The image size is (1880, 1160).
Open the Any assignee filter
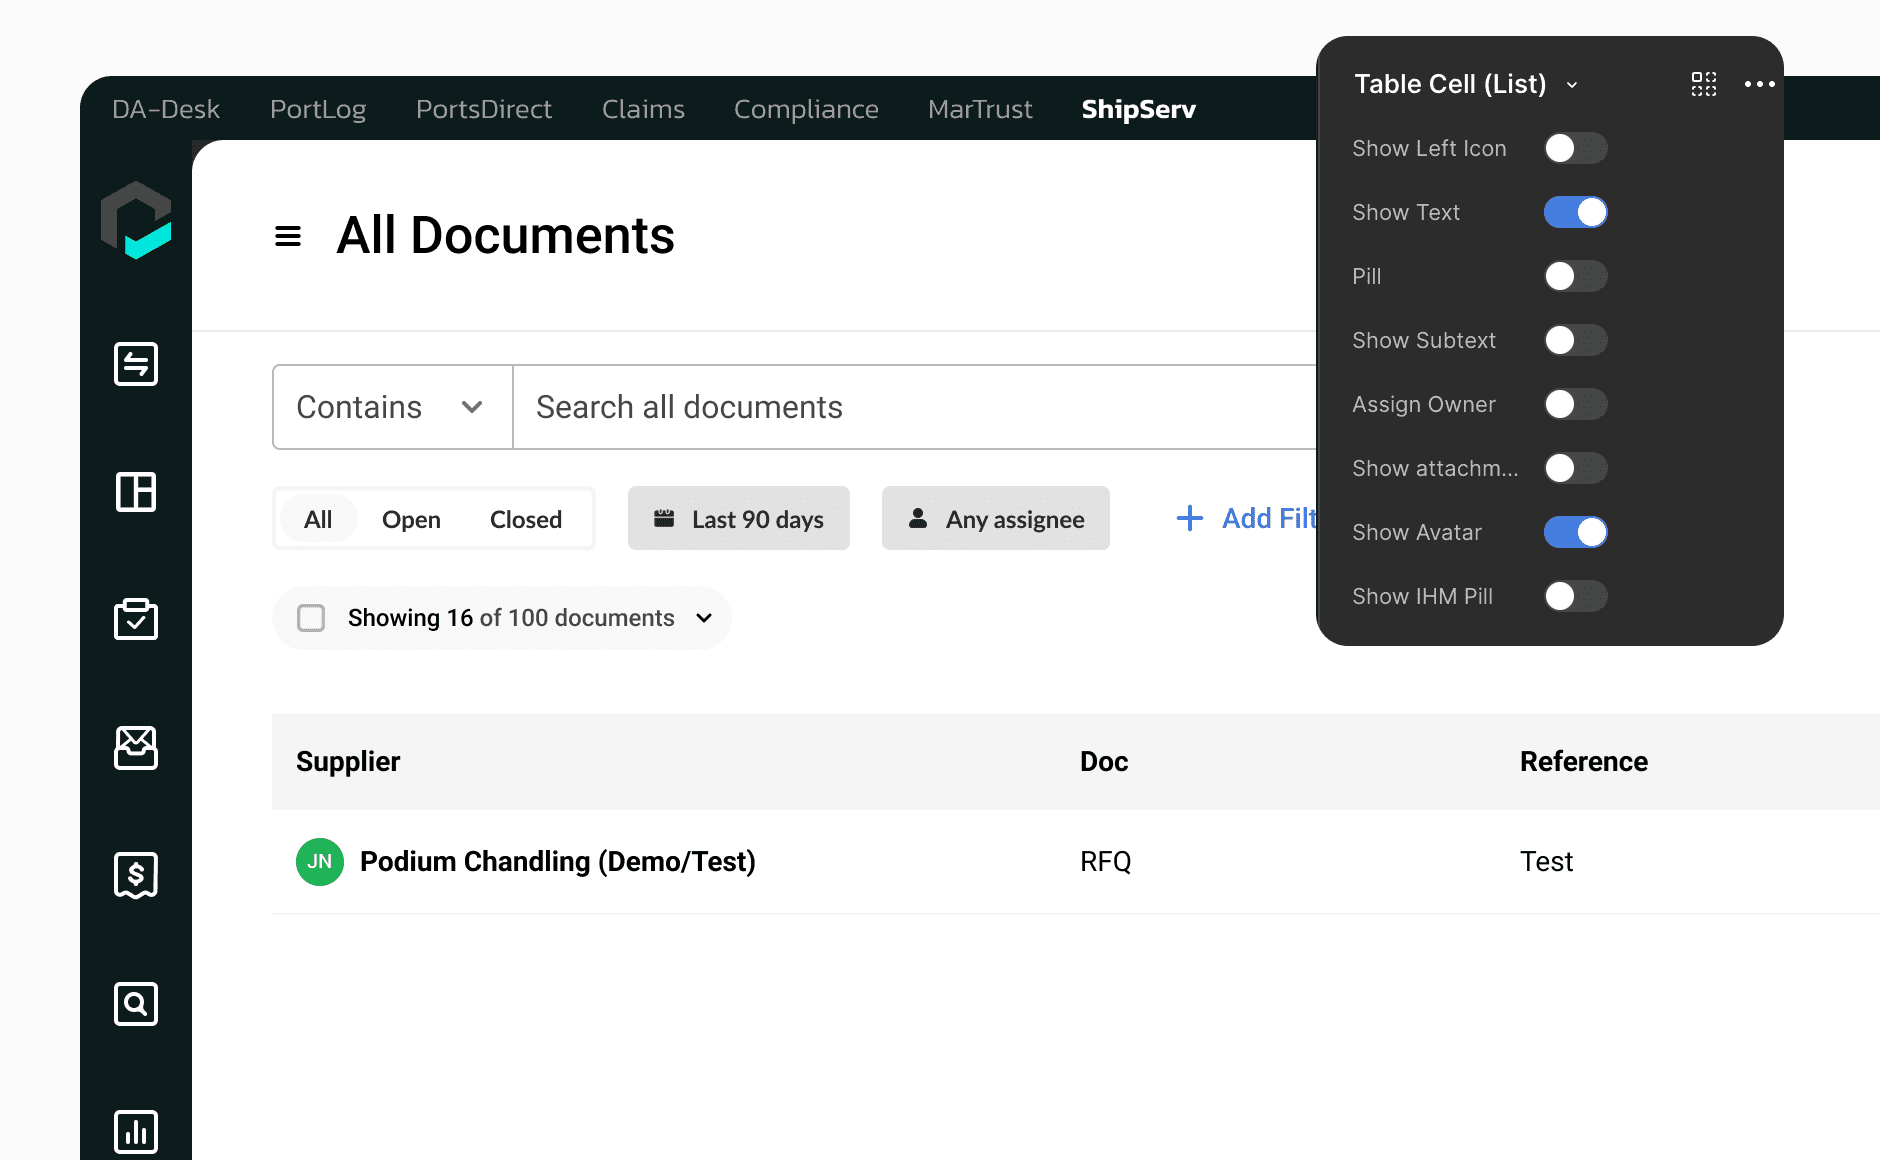pyautogui.click(x=996, y=518)
